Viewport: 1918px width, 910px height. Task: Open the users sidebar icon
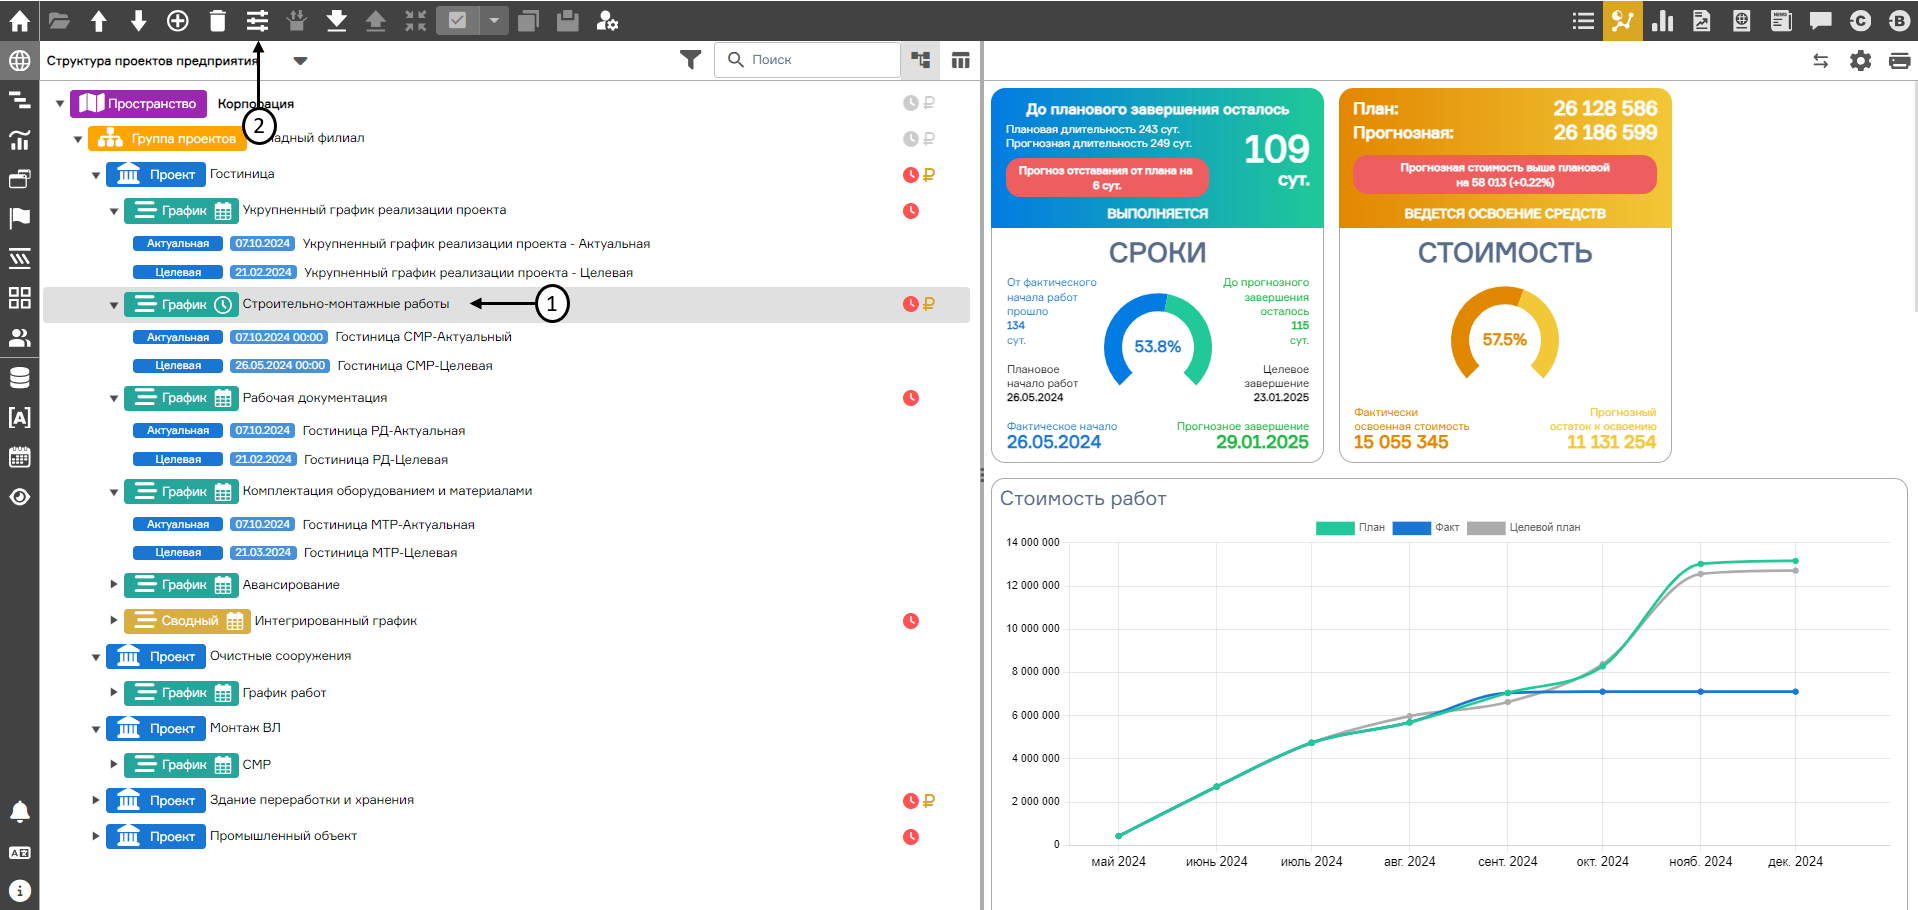[19, 338]
